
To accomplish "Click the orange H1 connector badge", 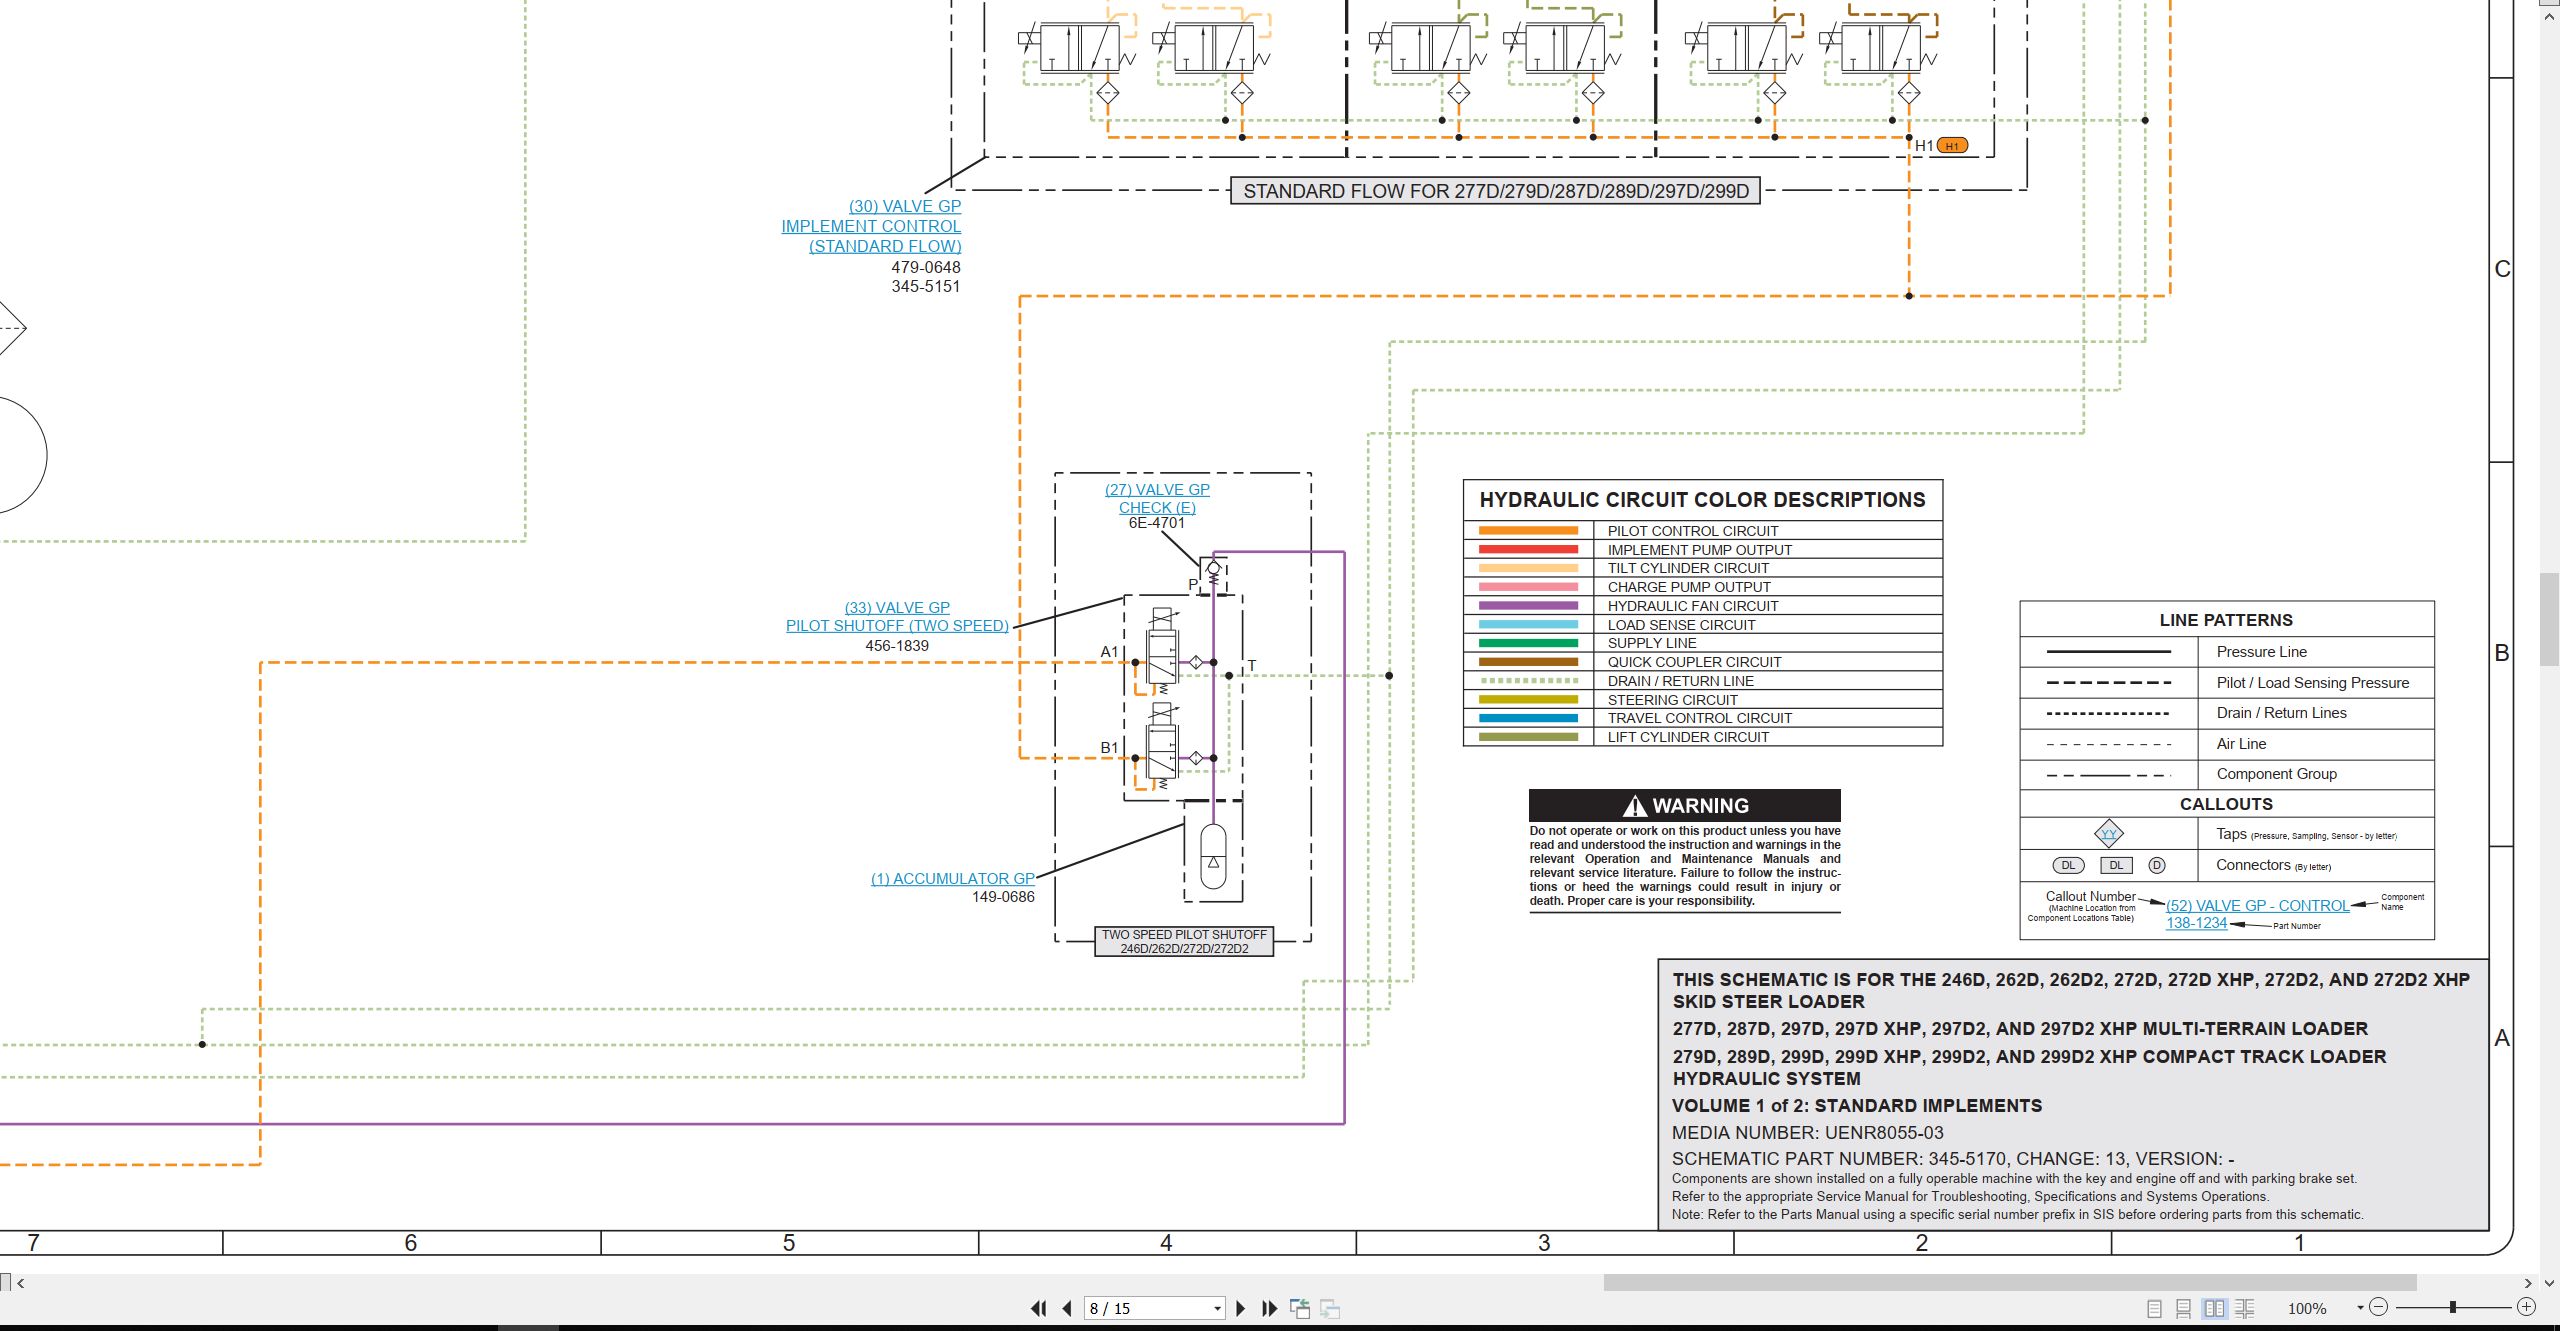I will point(1952,146).
